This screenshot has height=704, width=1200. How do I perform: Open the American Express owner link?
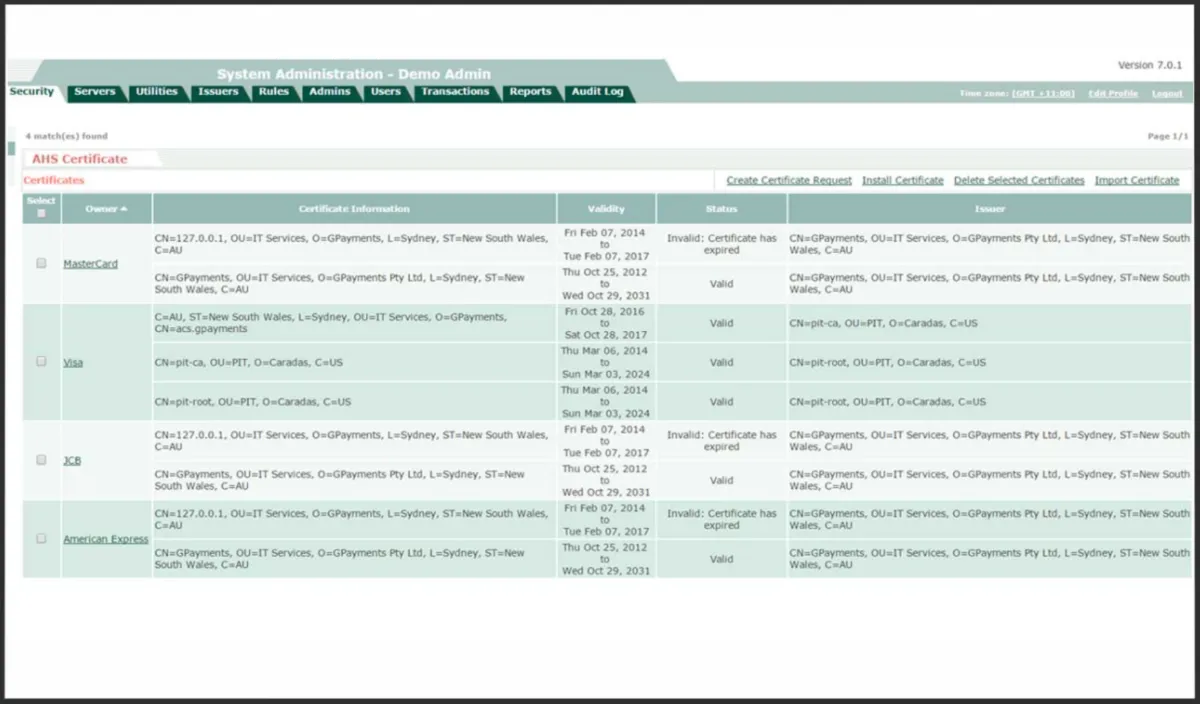point(106,539)
